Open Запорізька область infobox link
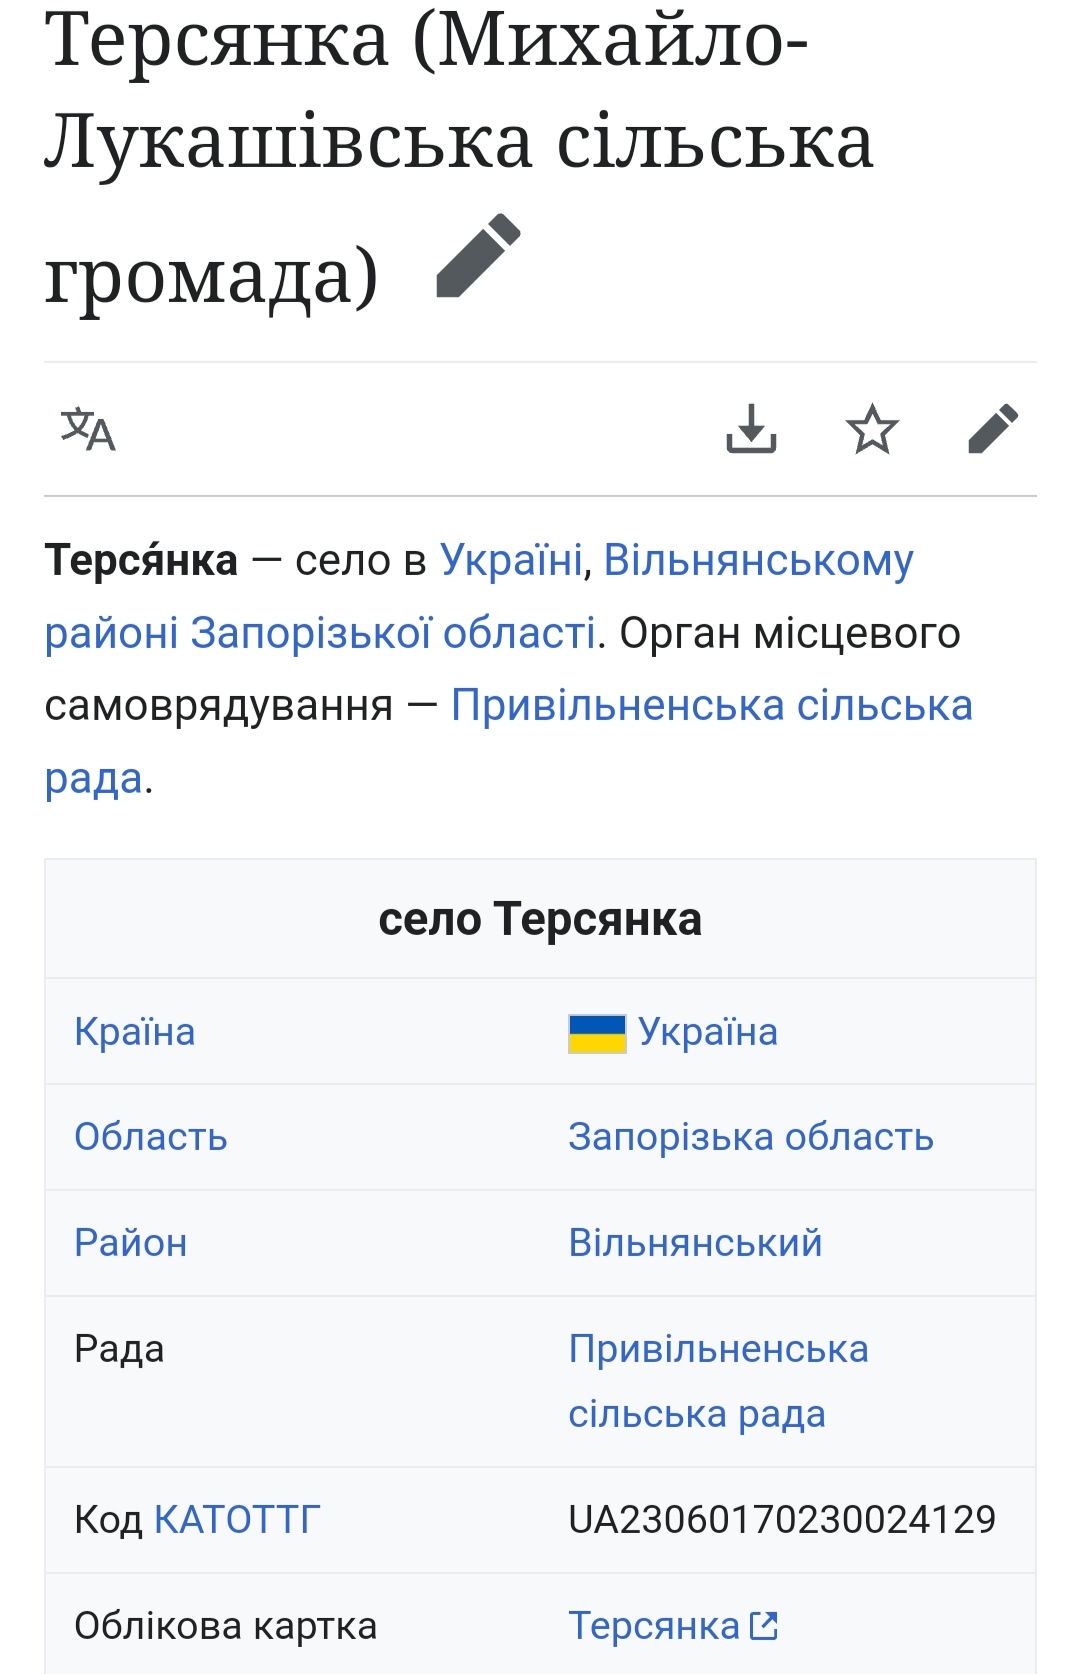The image size is (1080, 1674). (x=751, y=1137)
